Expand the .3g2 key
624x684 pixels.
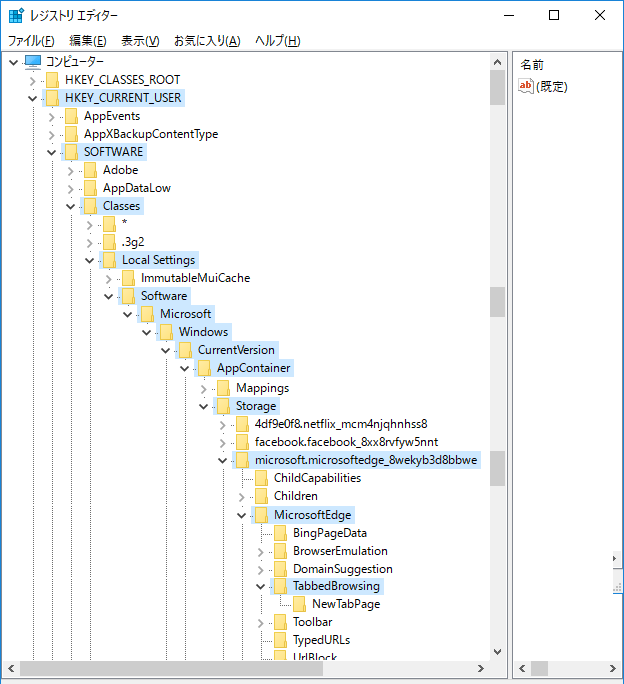tap(89, 243)
